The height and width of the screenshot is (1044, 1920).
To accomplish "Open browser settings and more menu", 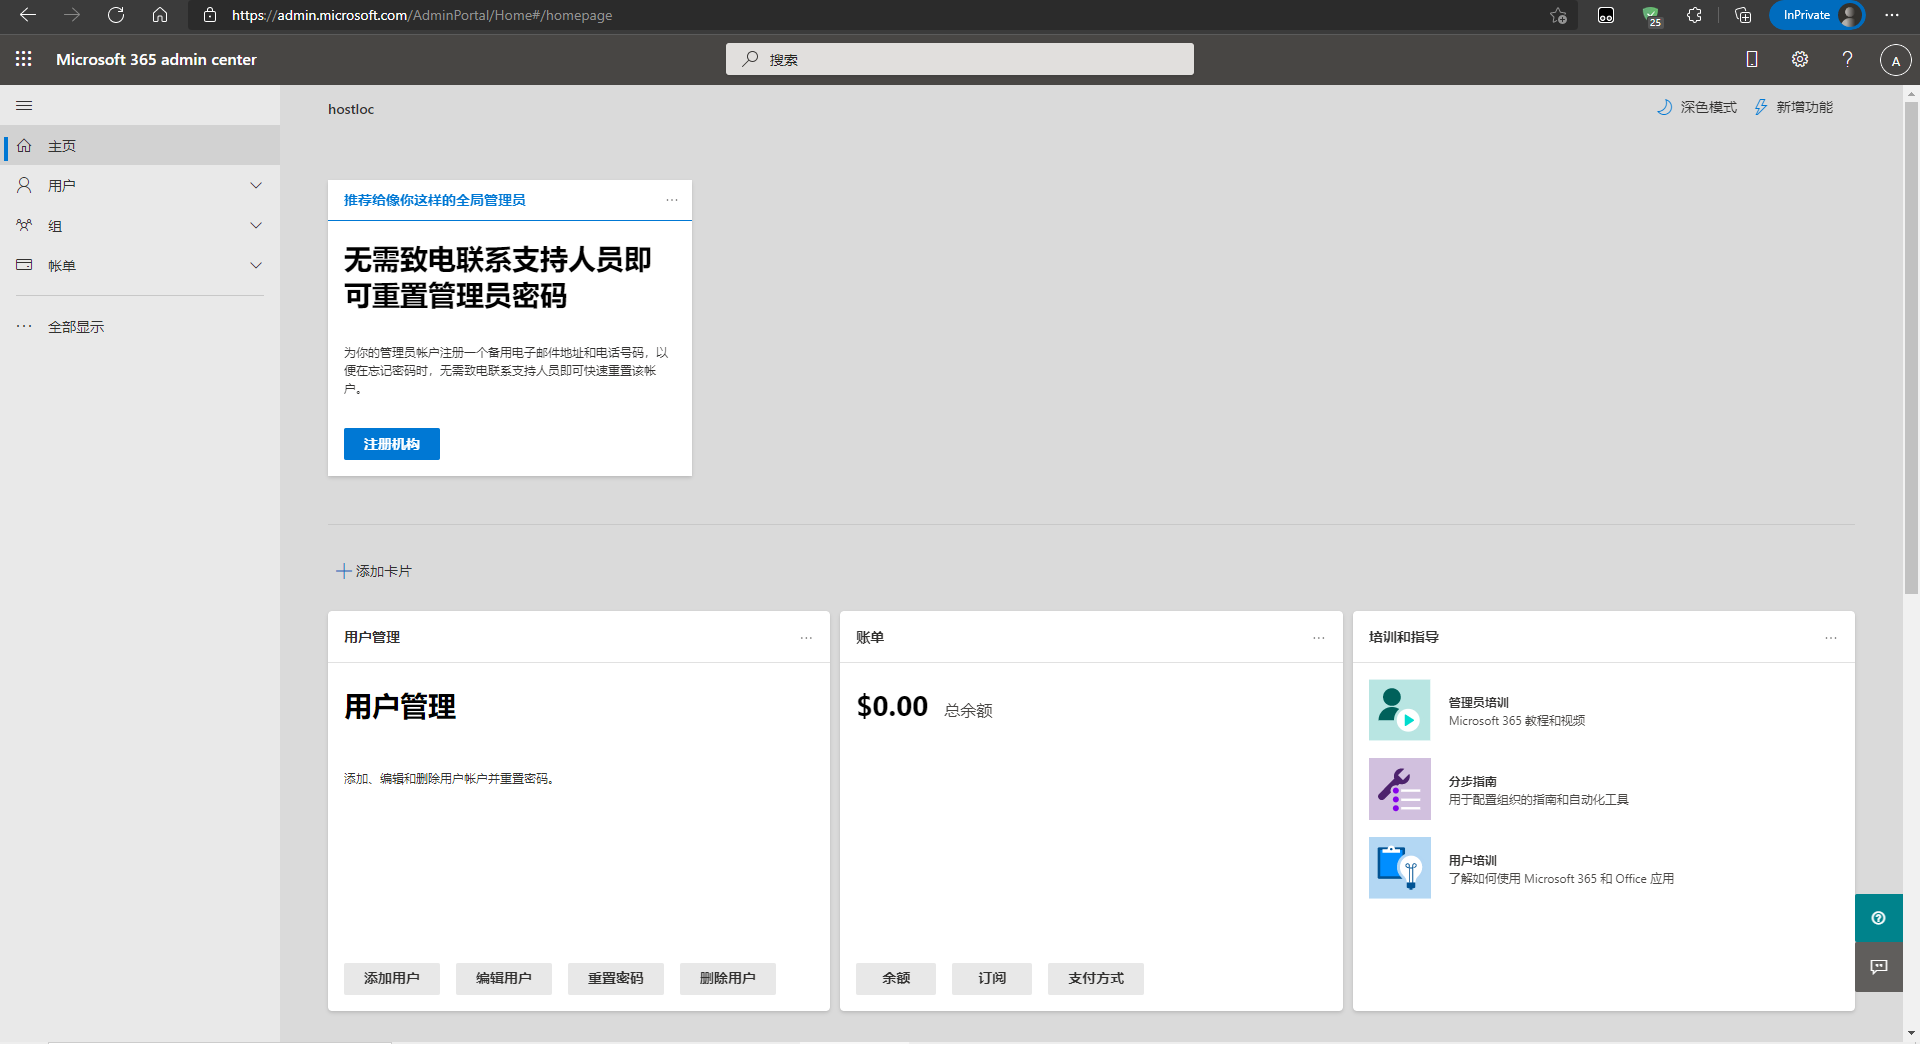I will (1892, 15).
